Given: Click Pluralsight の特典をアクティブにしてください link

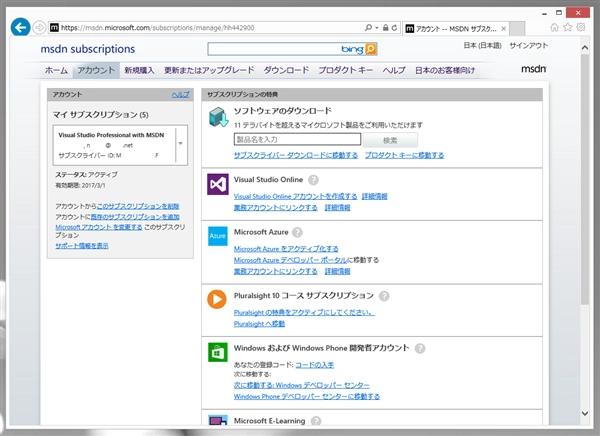Looking at the screenshot, I should pyautogui.click(x=304, y=312).
